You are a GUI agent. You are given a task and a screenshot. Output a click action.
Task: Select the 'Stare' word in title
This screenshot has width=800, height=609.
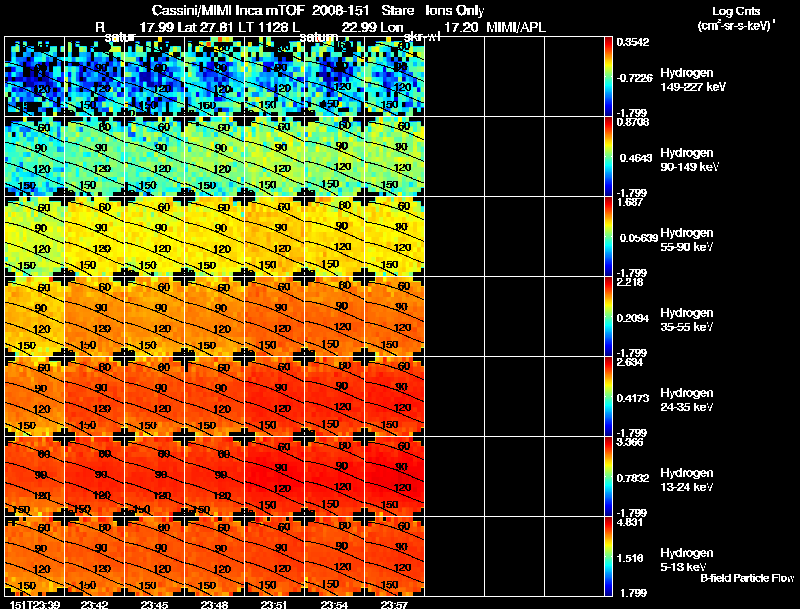click(x=398, y=11)
